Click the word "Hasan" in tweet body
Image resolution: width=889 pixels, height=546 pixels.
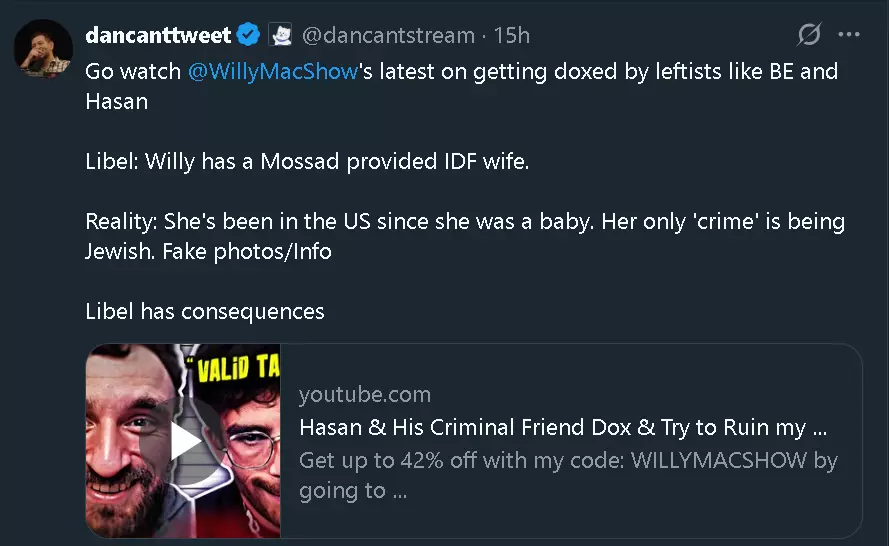click(x=116, y=101)
